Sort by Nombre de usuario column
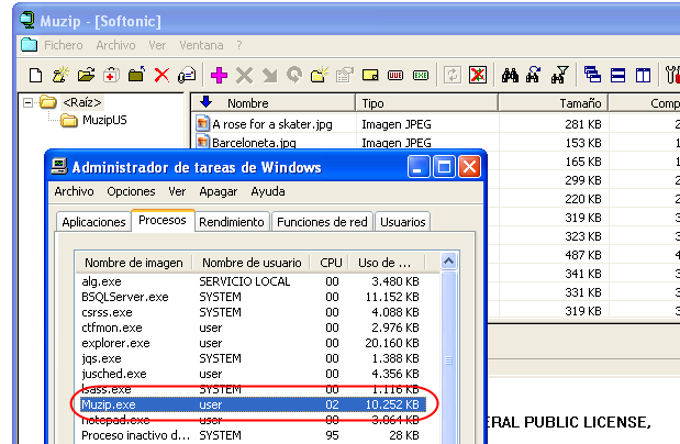This screenshot has height=444, width=680. click(x=252, y=263)
